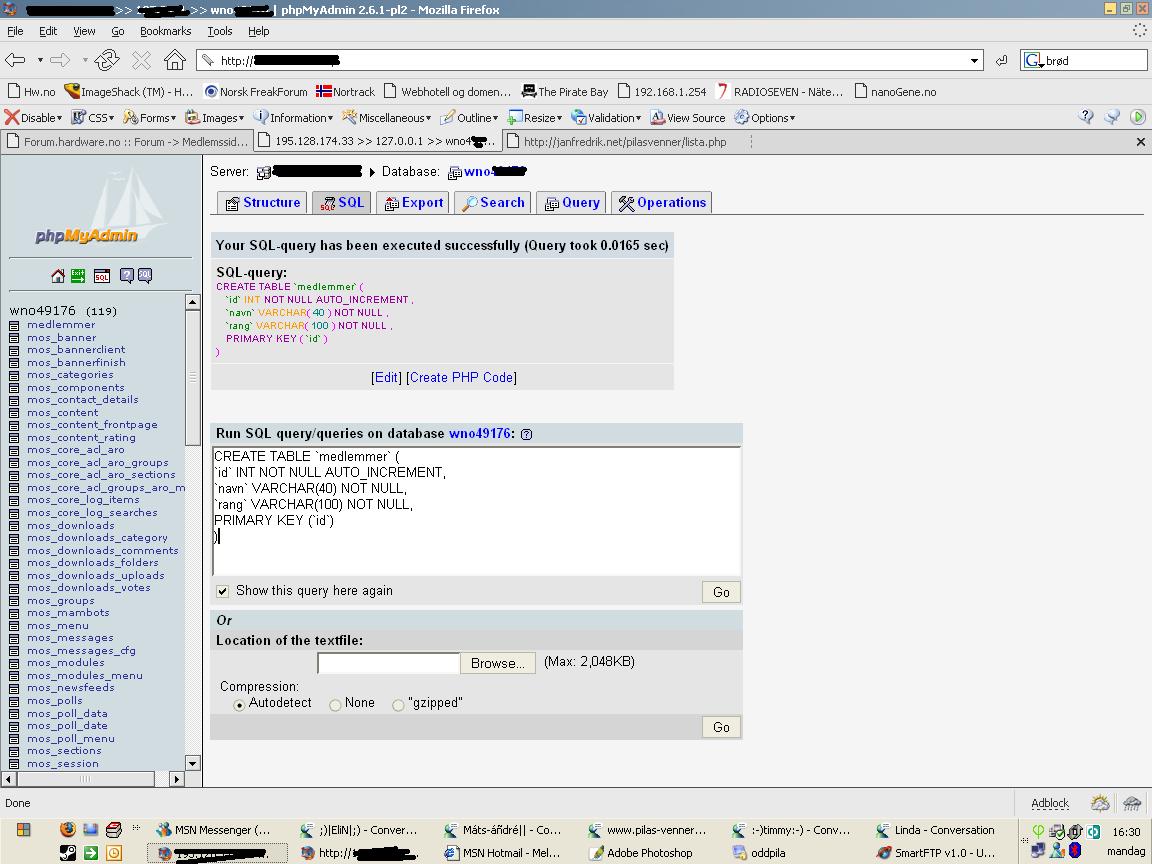Click Google search engine icon in search box
Screen dimensions: 1152x864
[1033, 60]
